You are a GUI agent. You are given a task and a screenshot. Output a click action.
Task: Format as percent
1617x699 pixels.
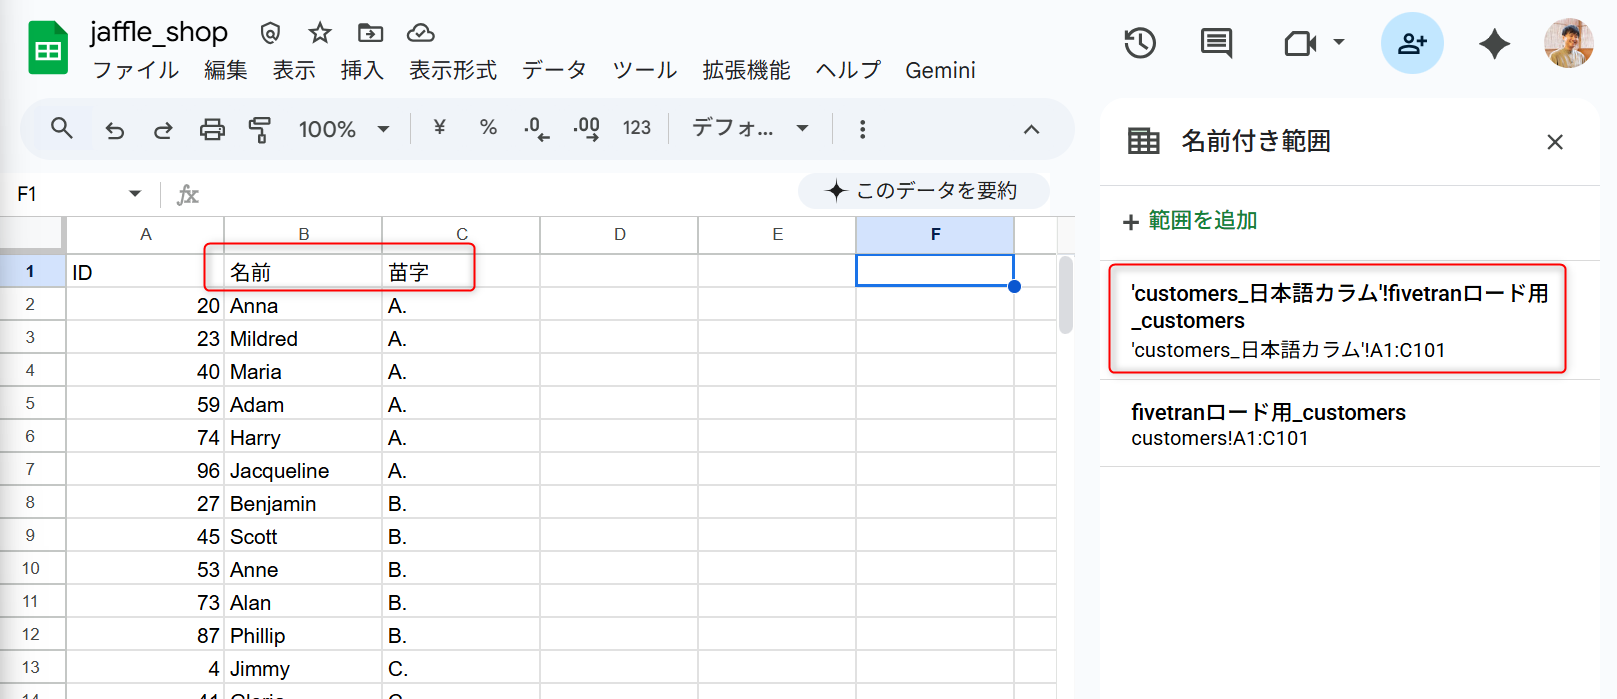488,128
